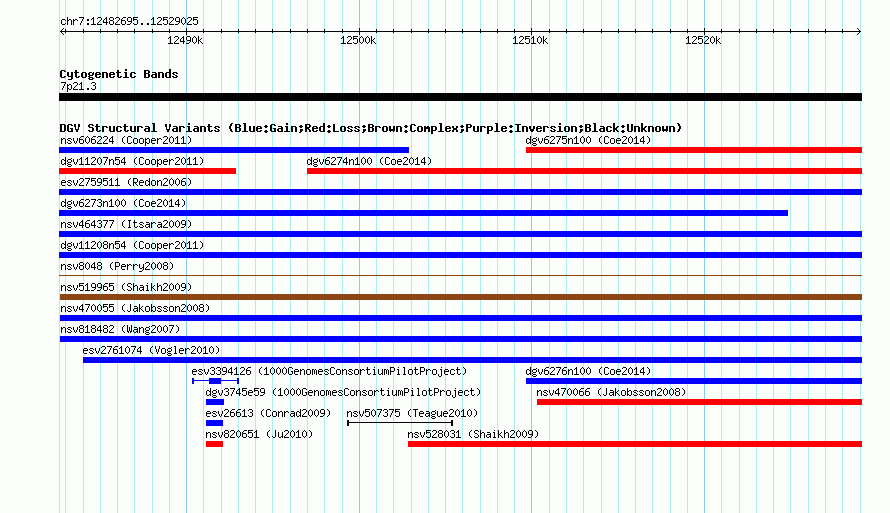890x513 pixels.
Task: Open nsv470055 (Jakobsson2008) label
Action: coord(135,308)
